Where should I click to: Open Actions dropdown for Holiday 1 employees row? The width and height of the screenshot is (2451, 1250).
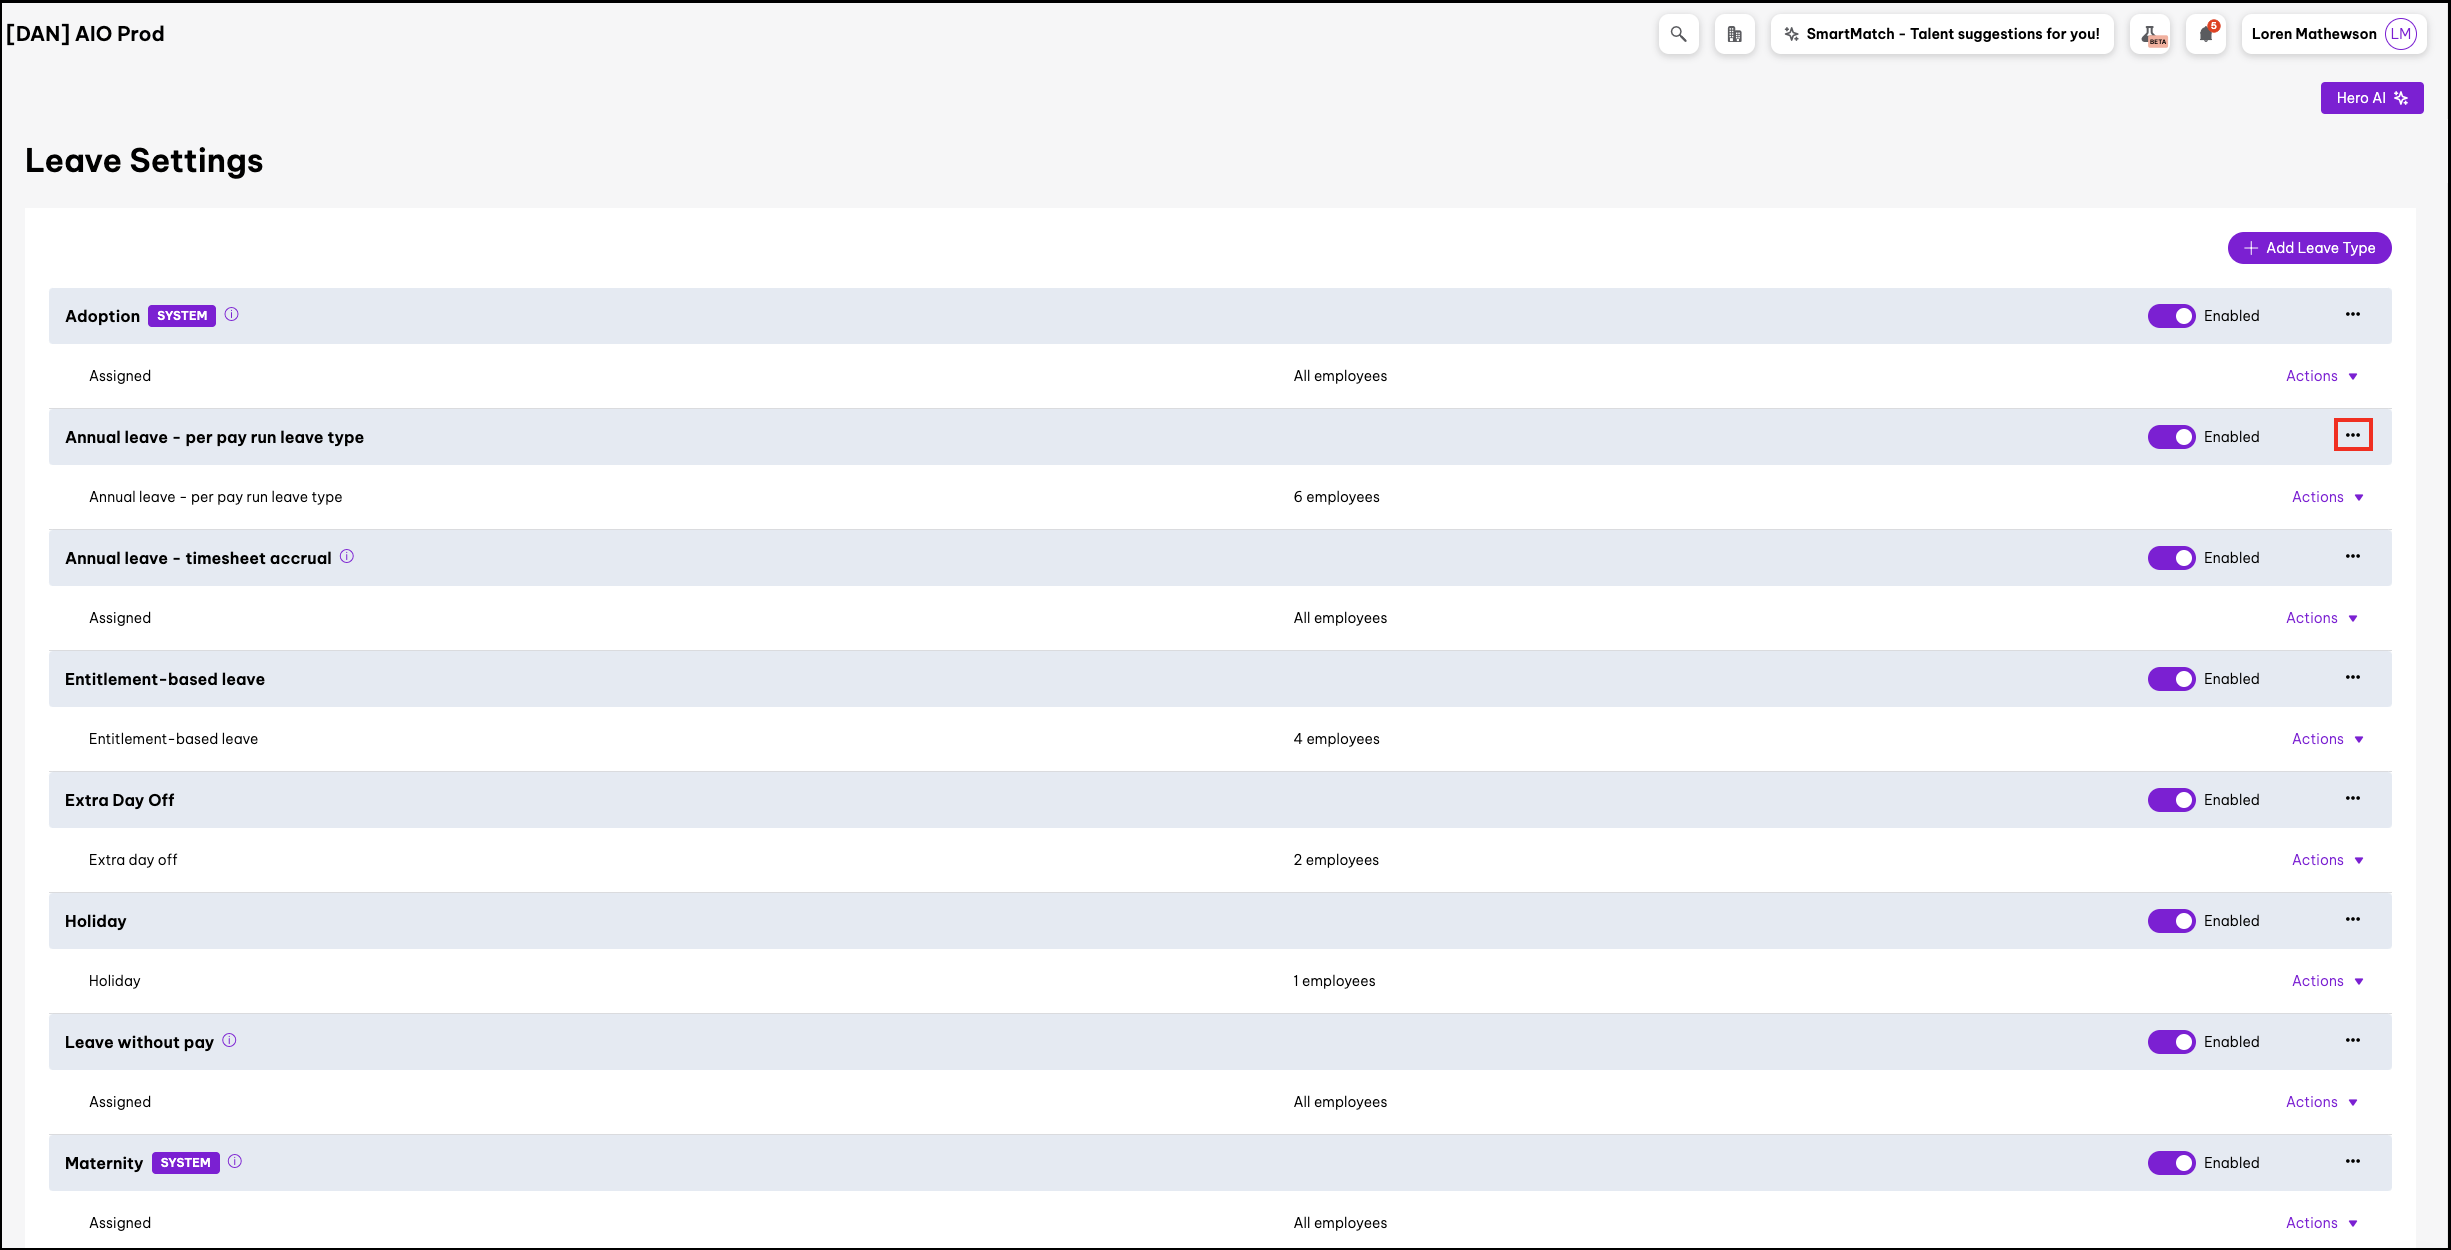click(2327, 981)
